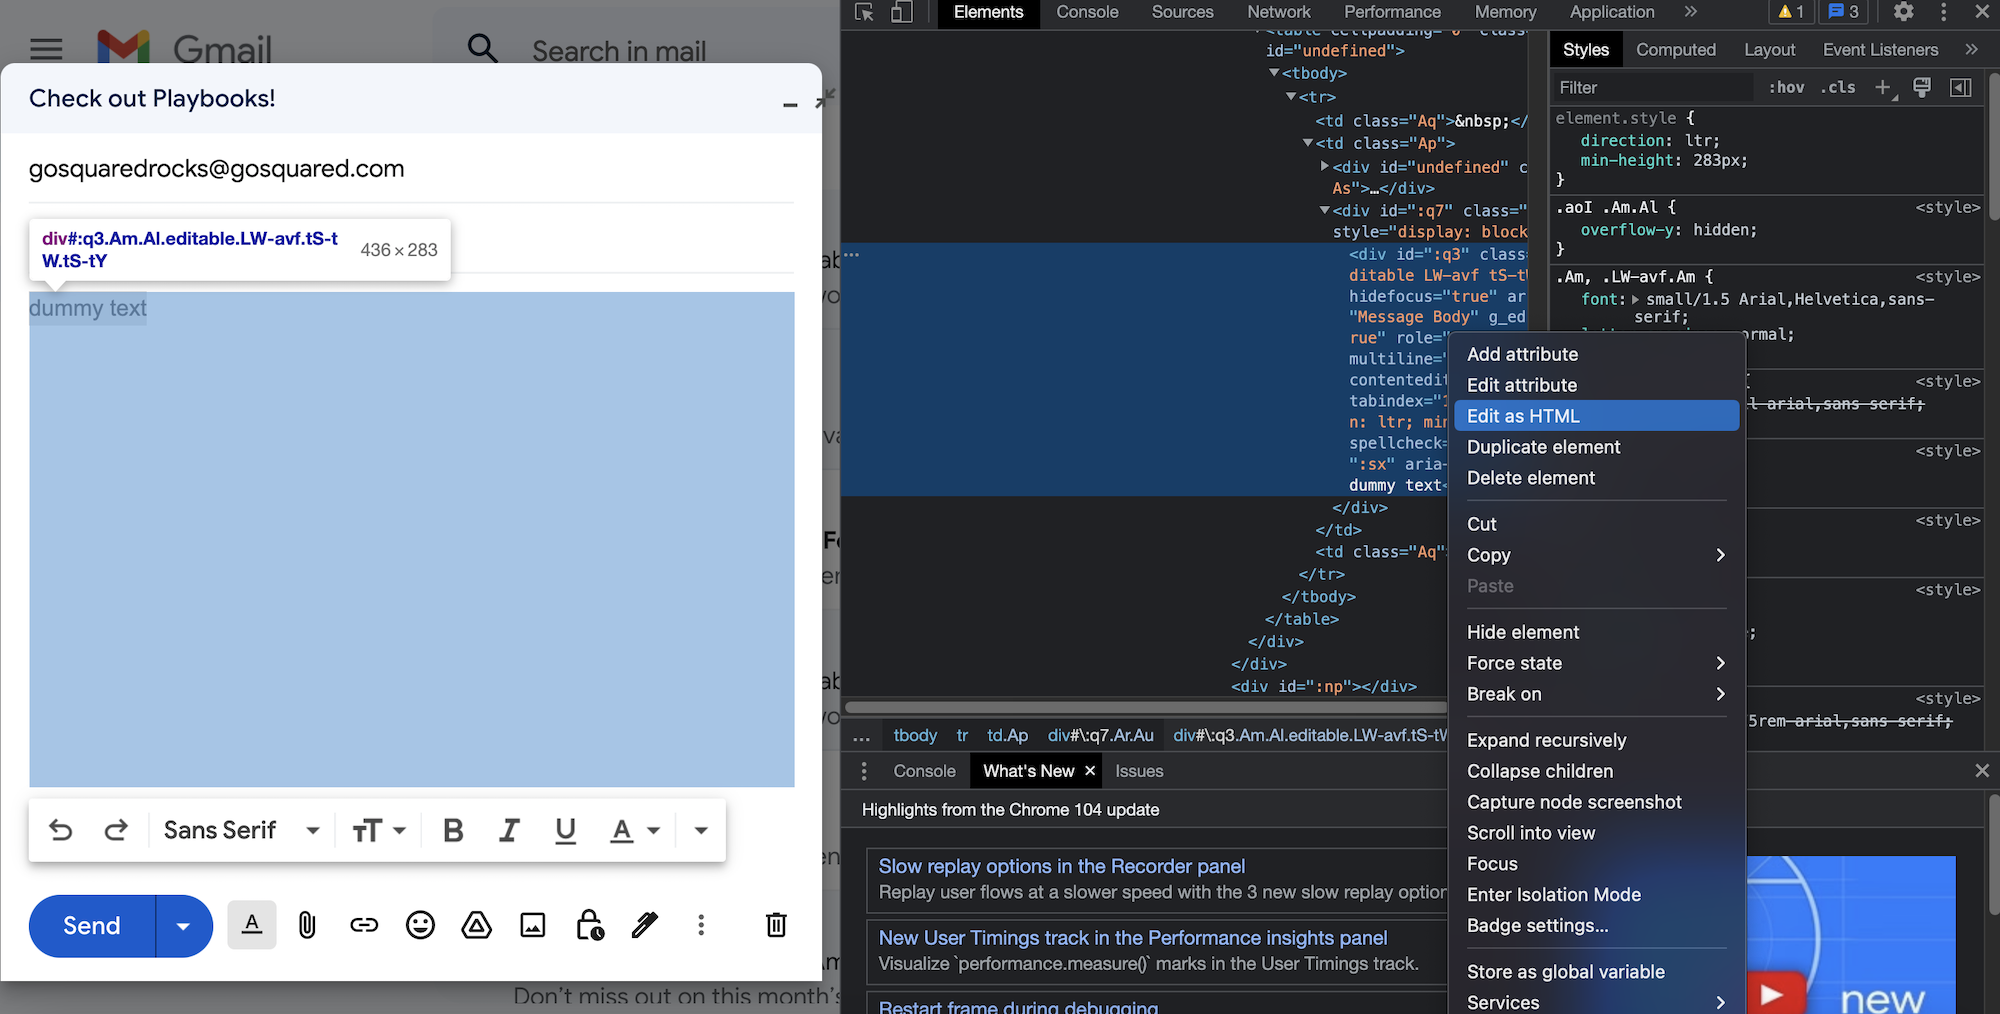The image size is (2000, 1014).
Task: Open Gmail main menu hamburger icon
Action: (x=46, y=49)
